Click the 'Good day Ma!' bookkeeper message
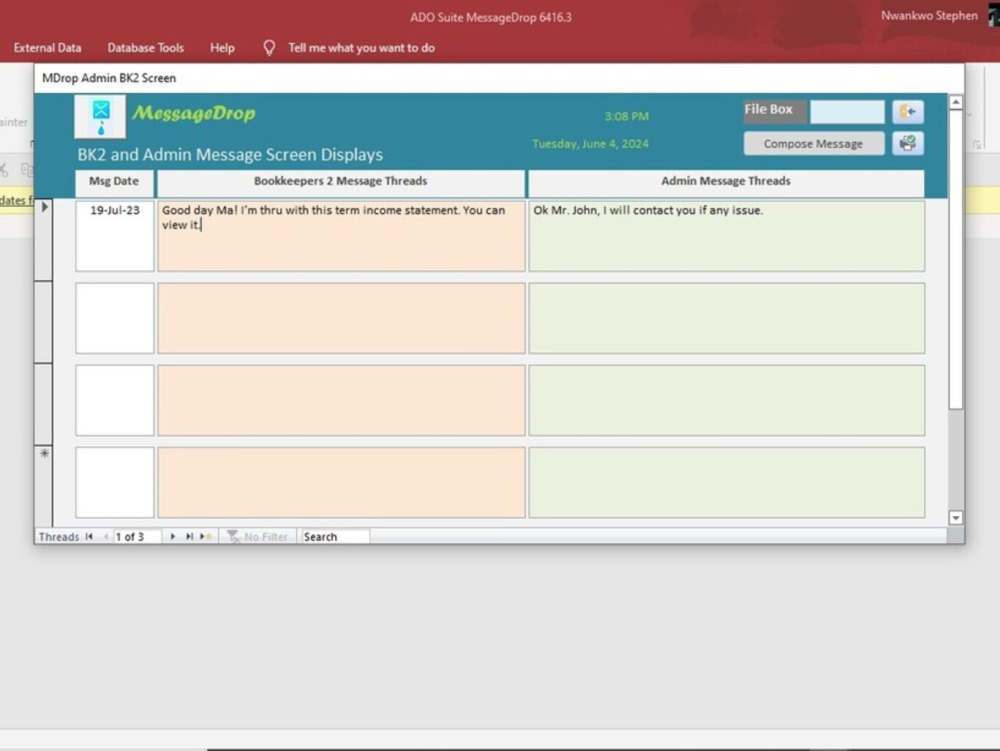The height and width of the screenshot is (751, 1000). [341, 236]
